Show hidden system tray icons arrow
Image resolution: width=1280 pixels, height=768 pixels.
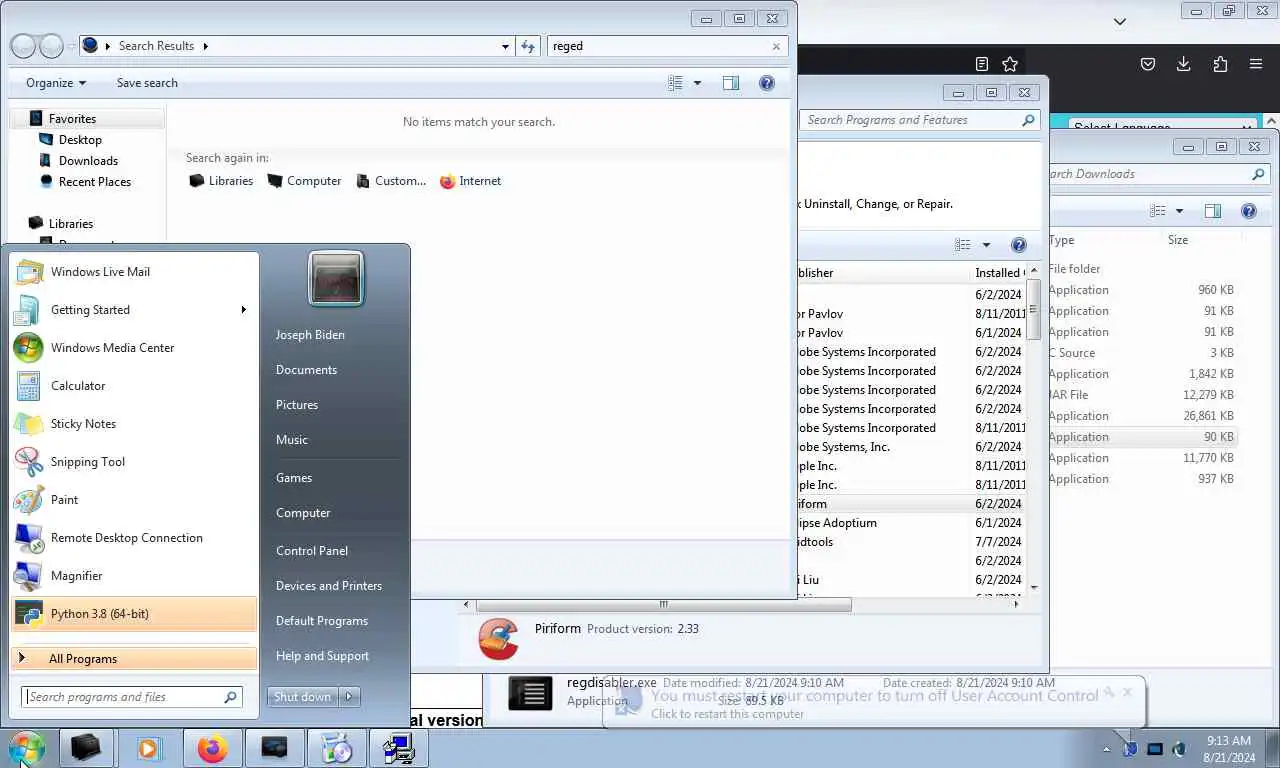point(1106,749)
